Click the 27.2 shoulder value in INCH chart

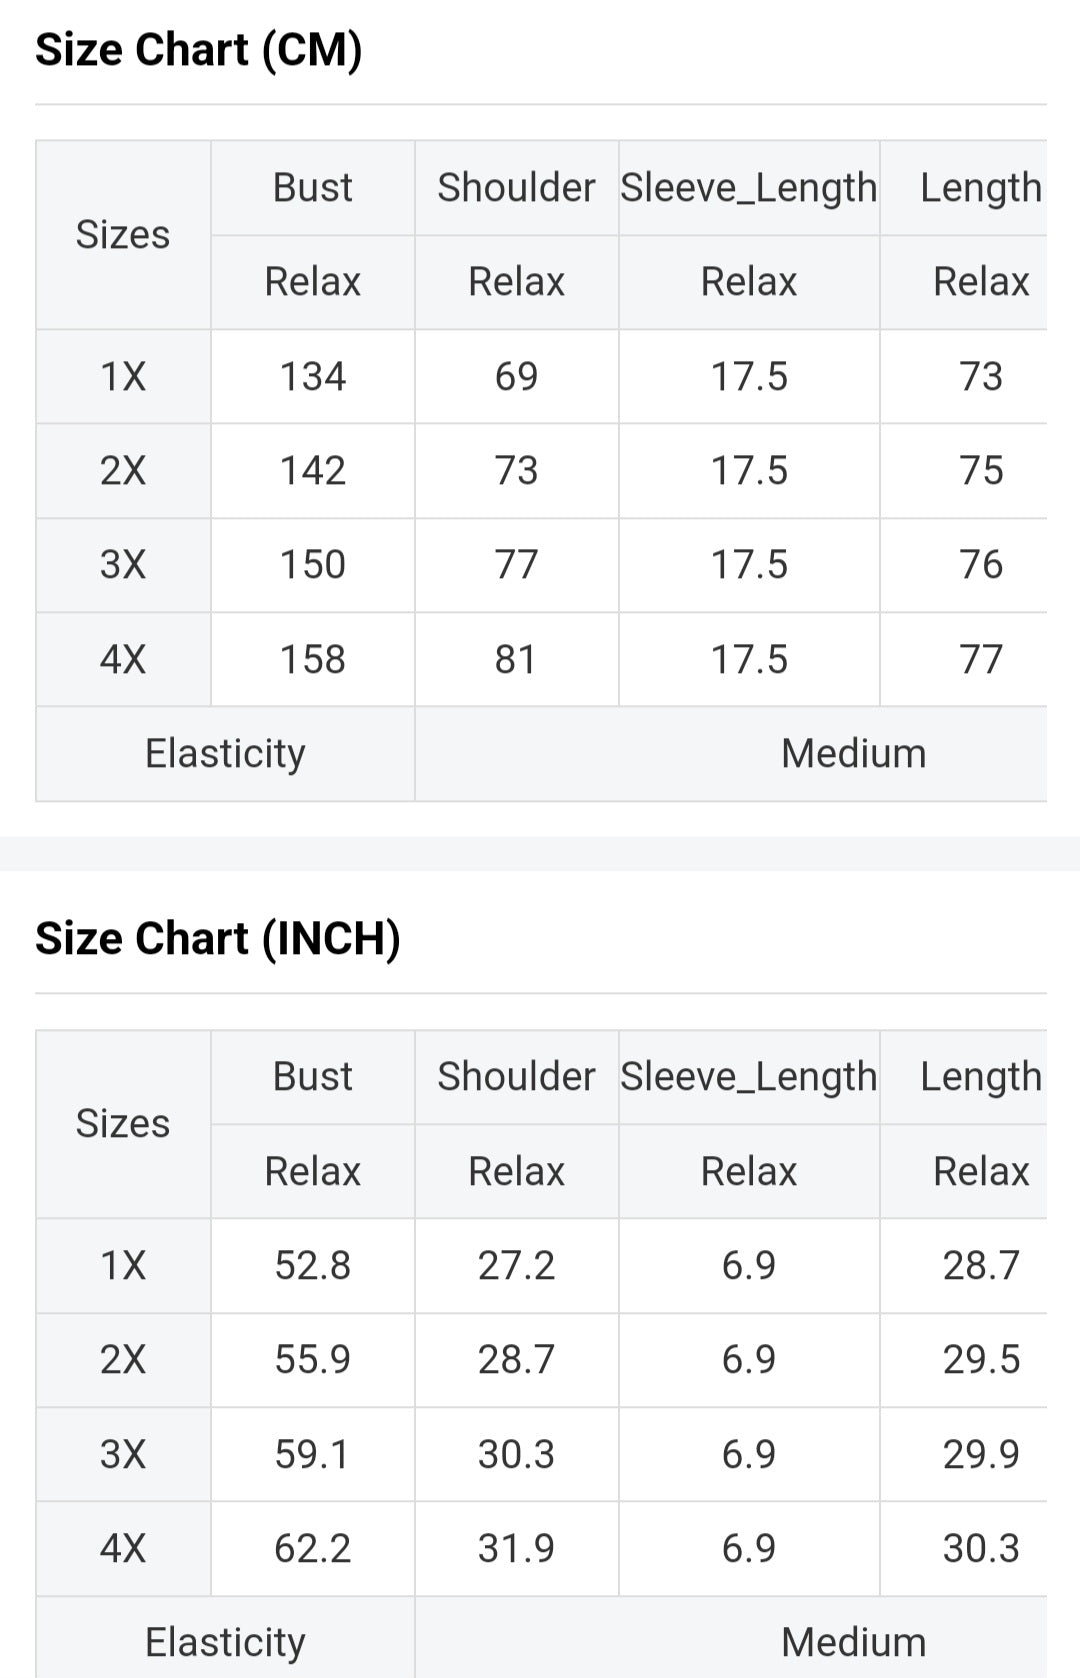516,1266
